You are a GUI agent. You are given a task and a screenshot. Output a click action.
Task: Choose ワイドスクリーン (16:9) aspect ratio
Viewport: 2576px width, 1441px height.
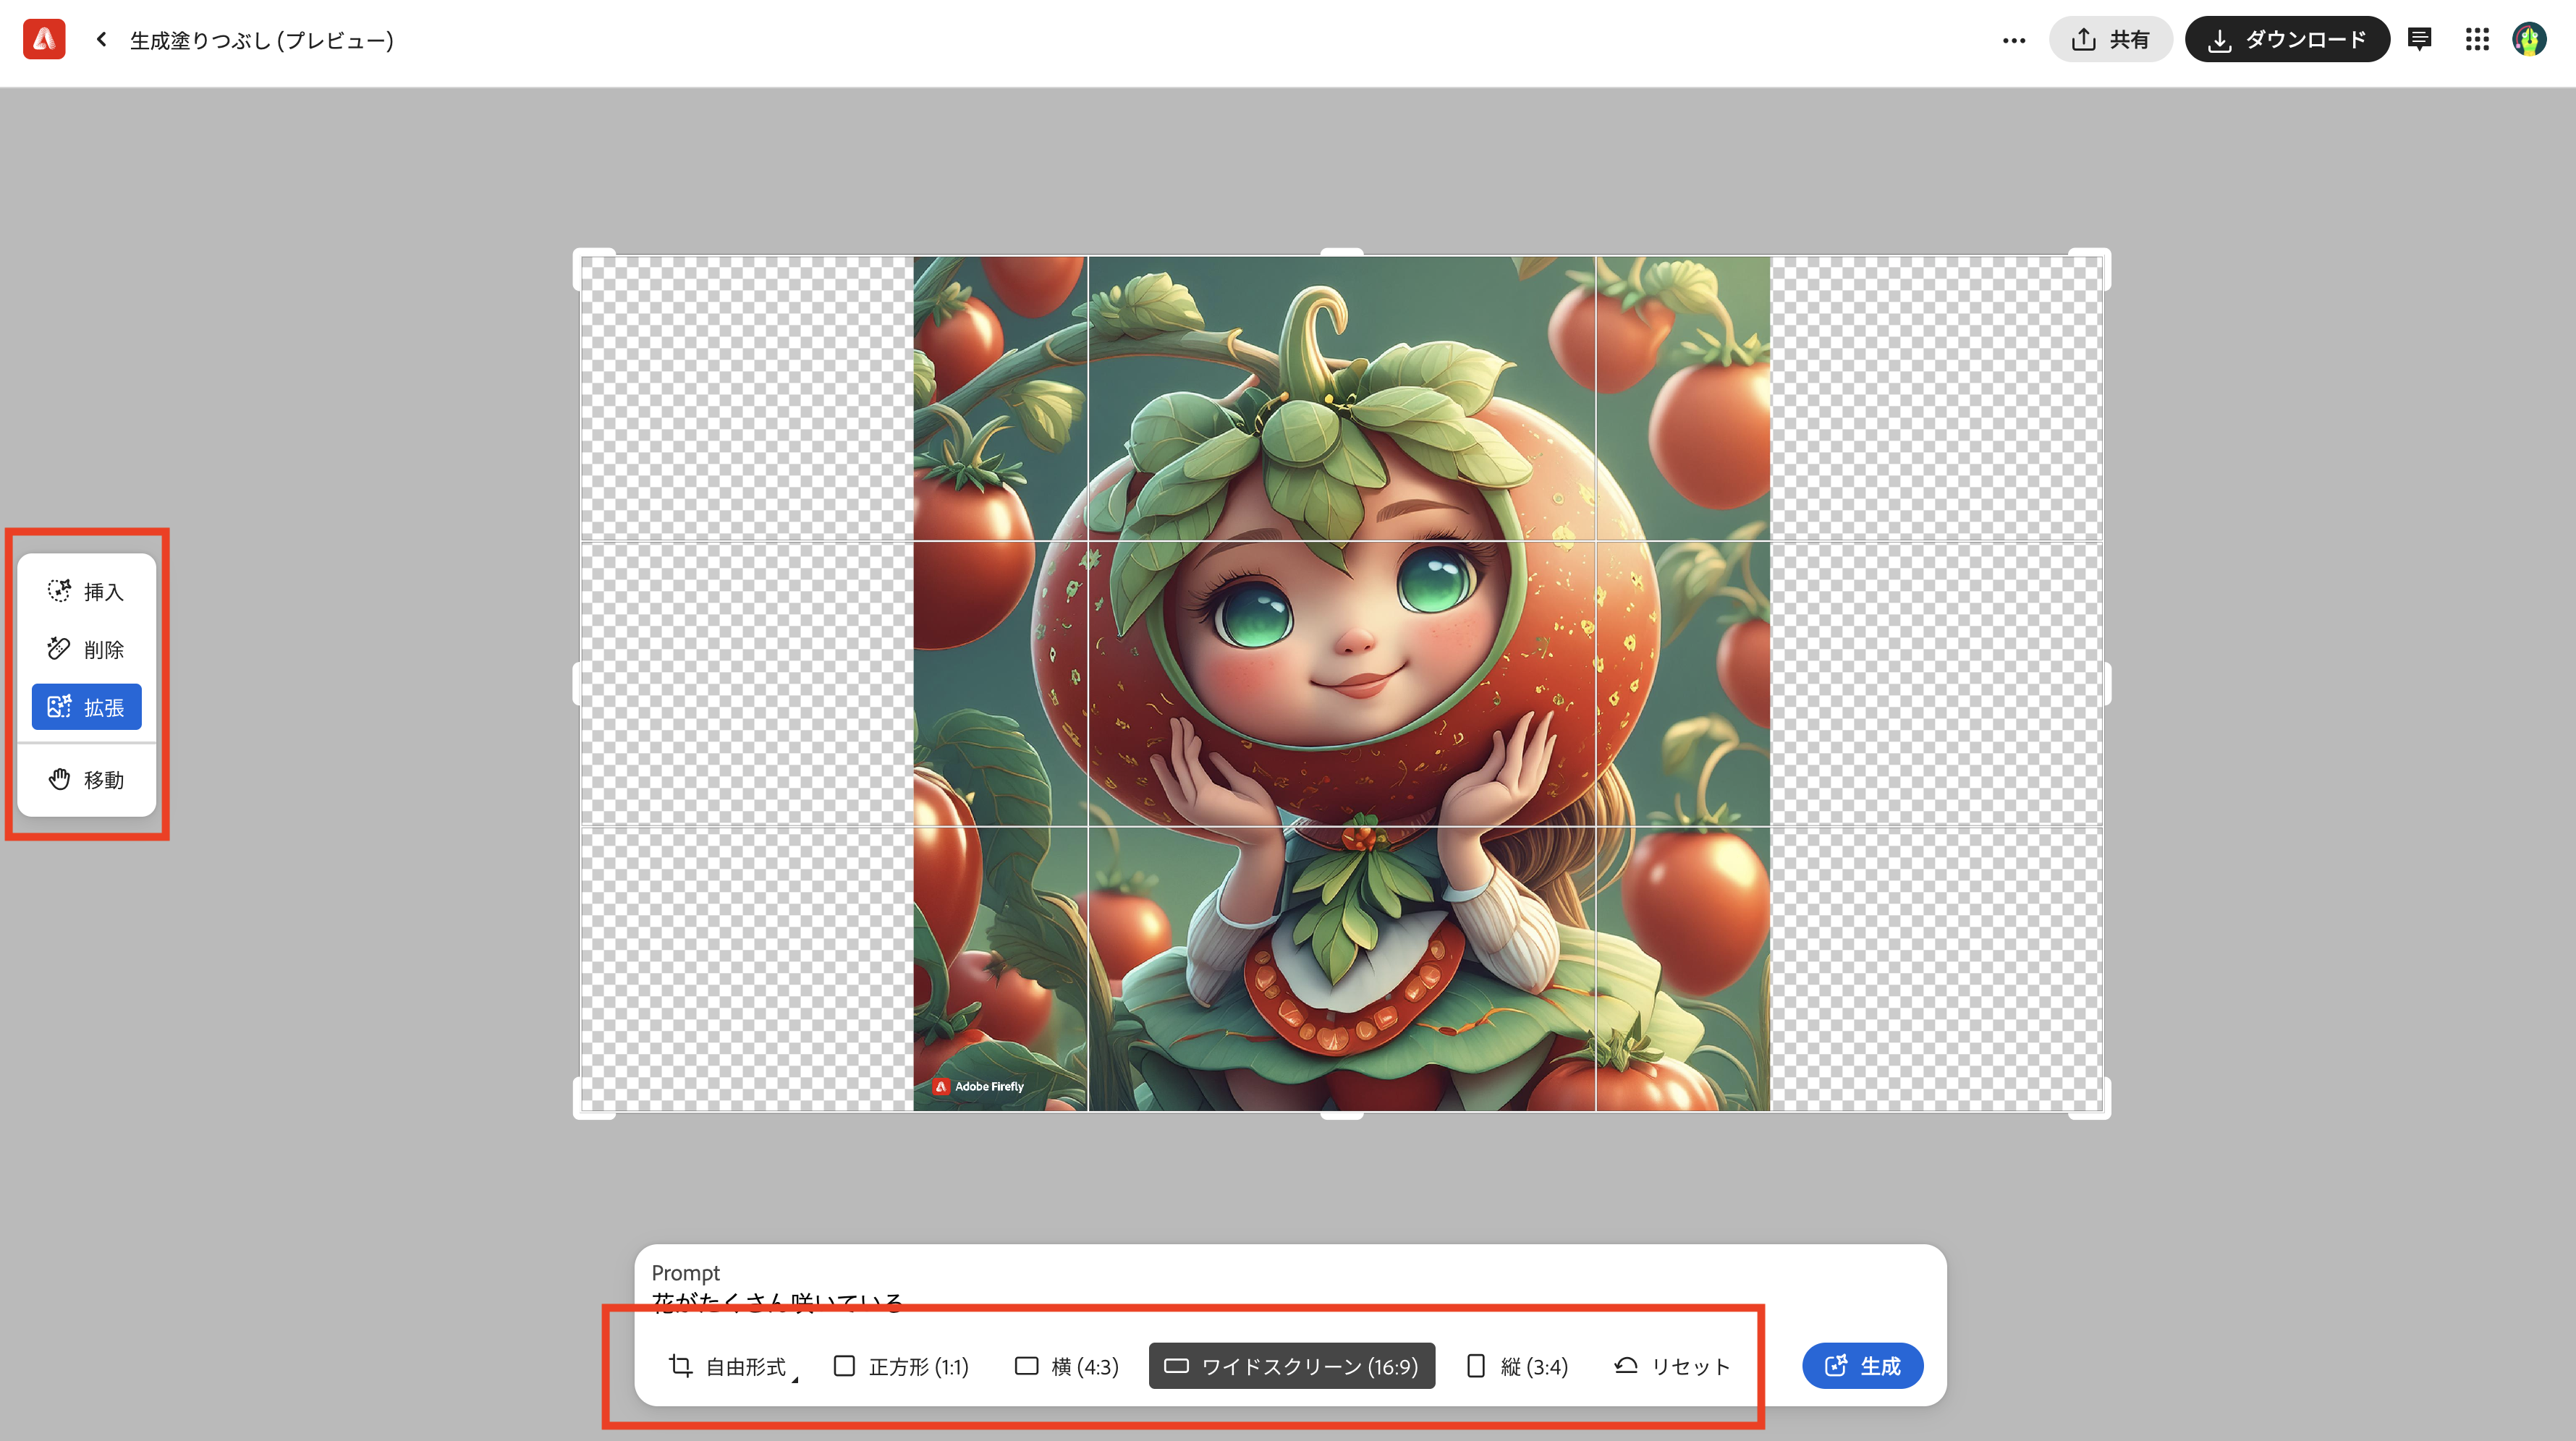click(x=1292, y=1366)
